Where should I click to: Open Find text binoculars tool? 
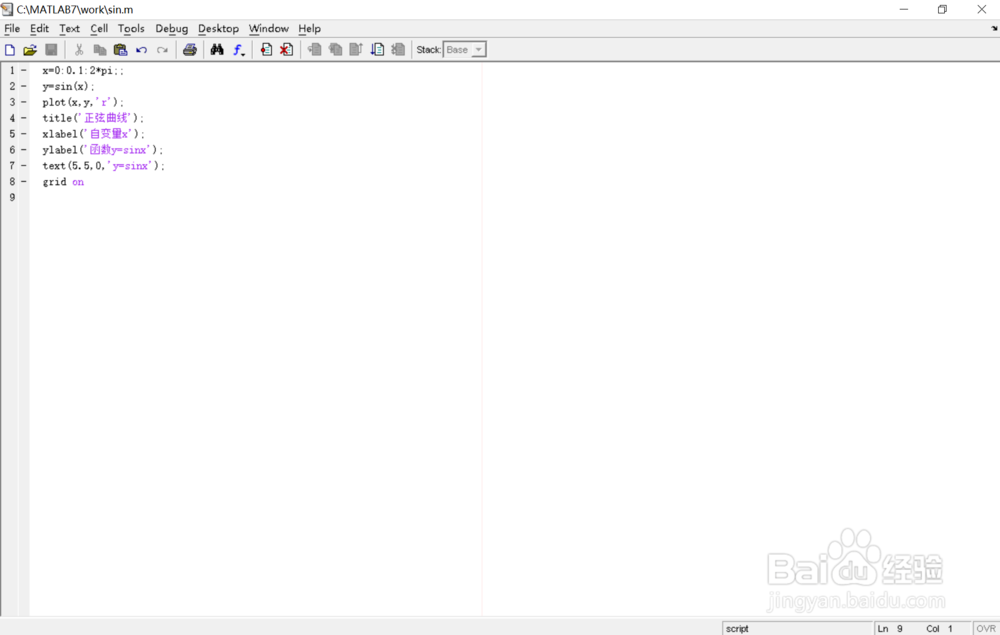[x=217, y=50]
